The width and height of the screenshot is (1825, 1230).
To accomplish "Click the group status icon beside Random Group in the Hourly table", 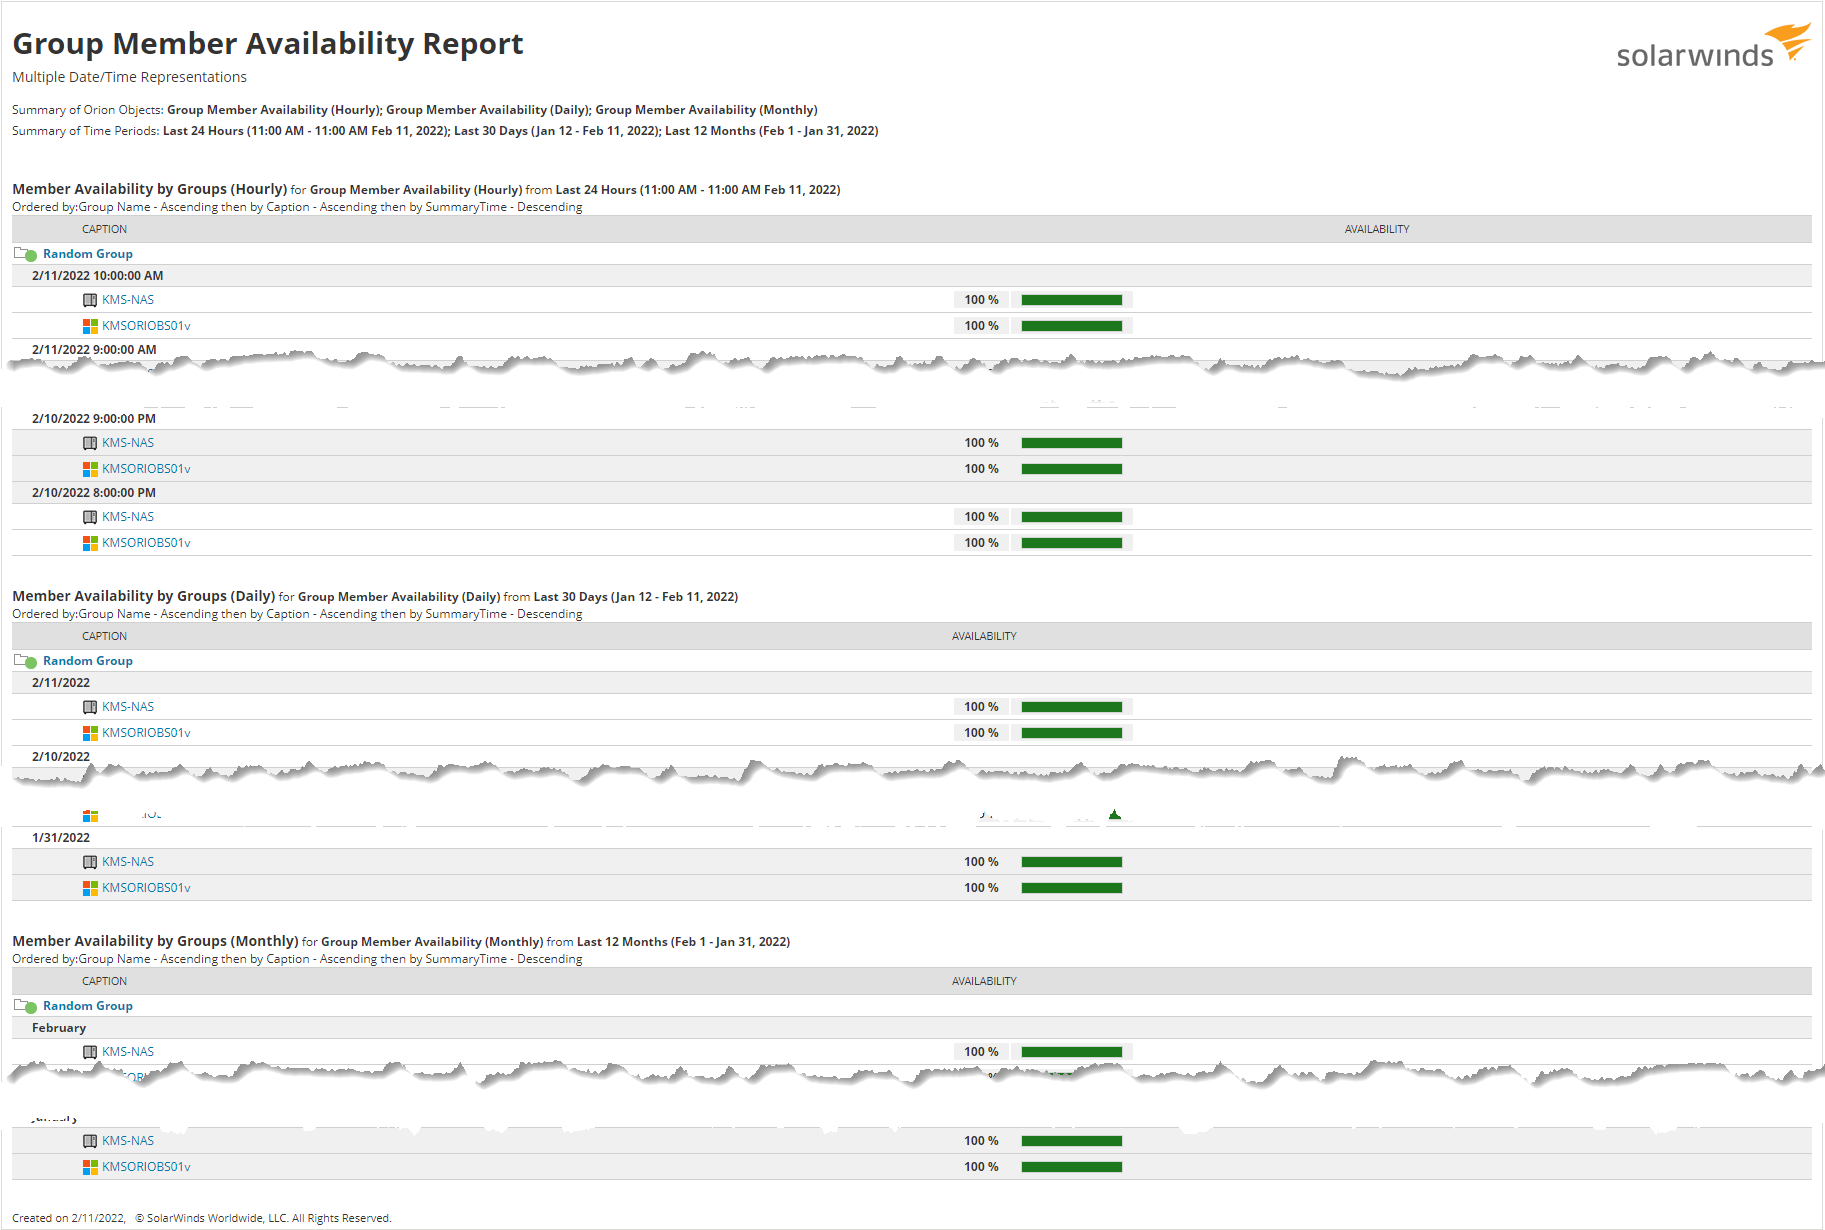I will (26, 254).
